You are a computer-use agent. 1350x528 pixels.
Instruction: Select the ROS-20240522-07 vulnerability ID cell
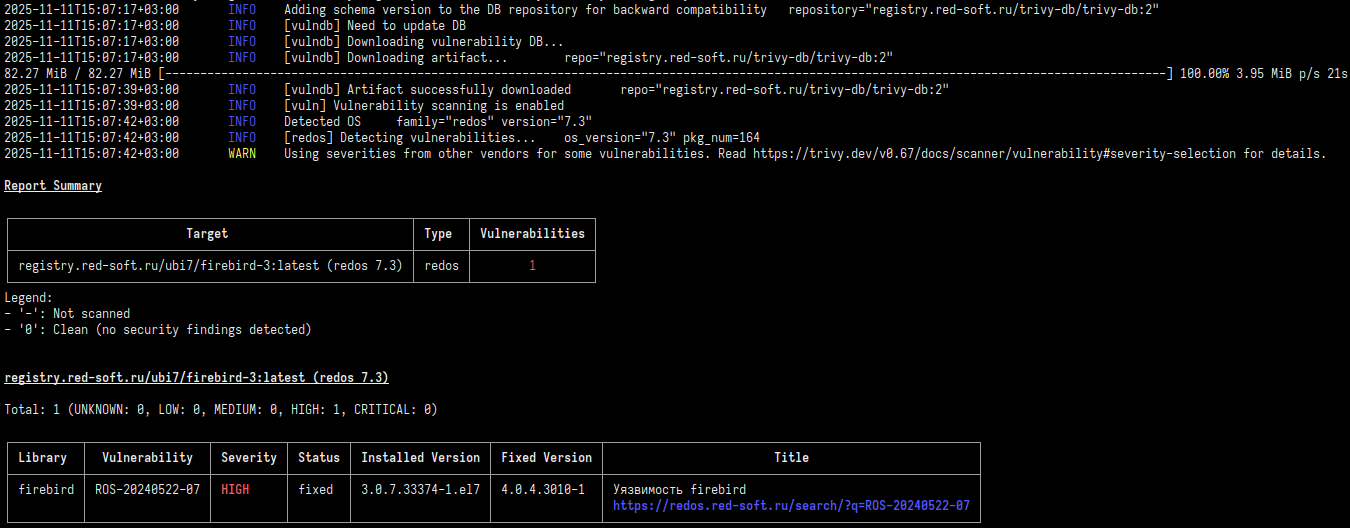147,490
